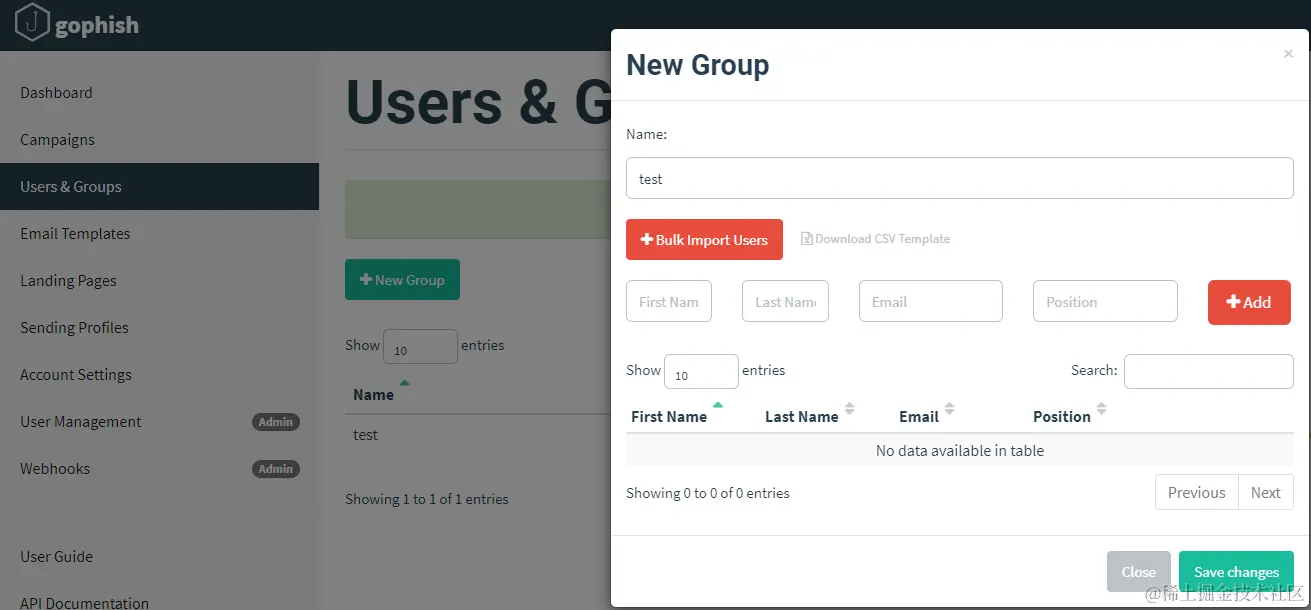
Task: Open Landing Pages in the sidebar
Action: pos(68,281)
